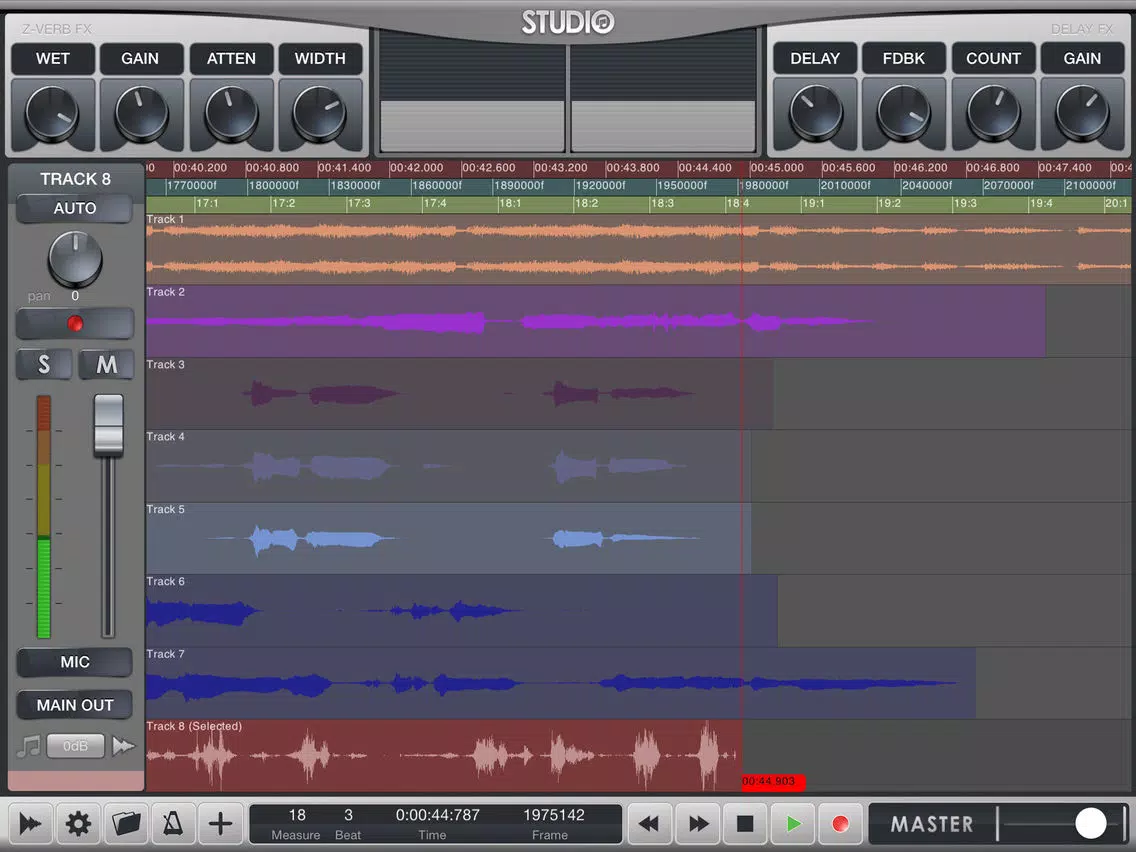Viewport: 1136px width, 852px height.
Task: Click the music note icon beside 0dB
Action: click(29, 746)
